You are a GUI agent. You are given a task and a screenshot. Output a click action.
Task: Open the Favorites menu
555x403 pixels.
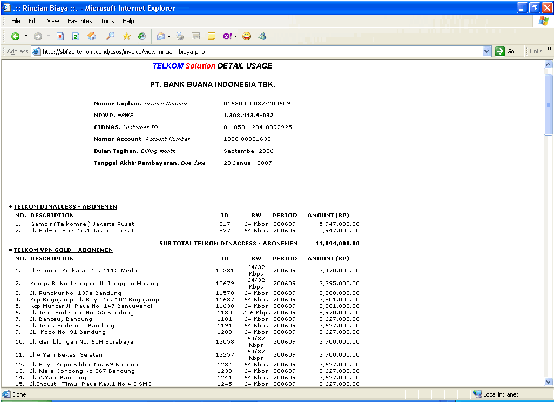tap(80, 21)
